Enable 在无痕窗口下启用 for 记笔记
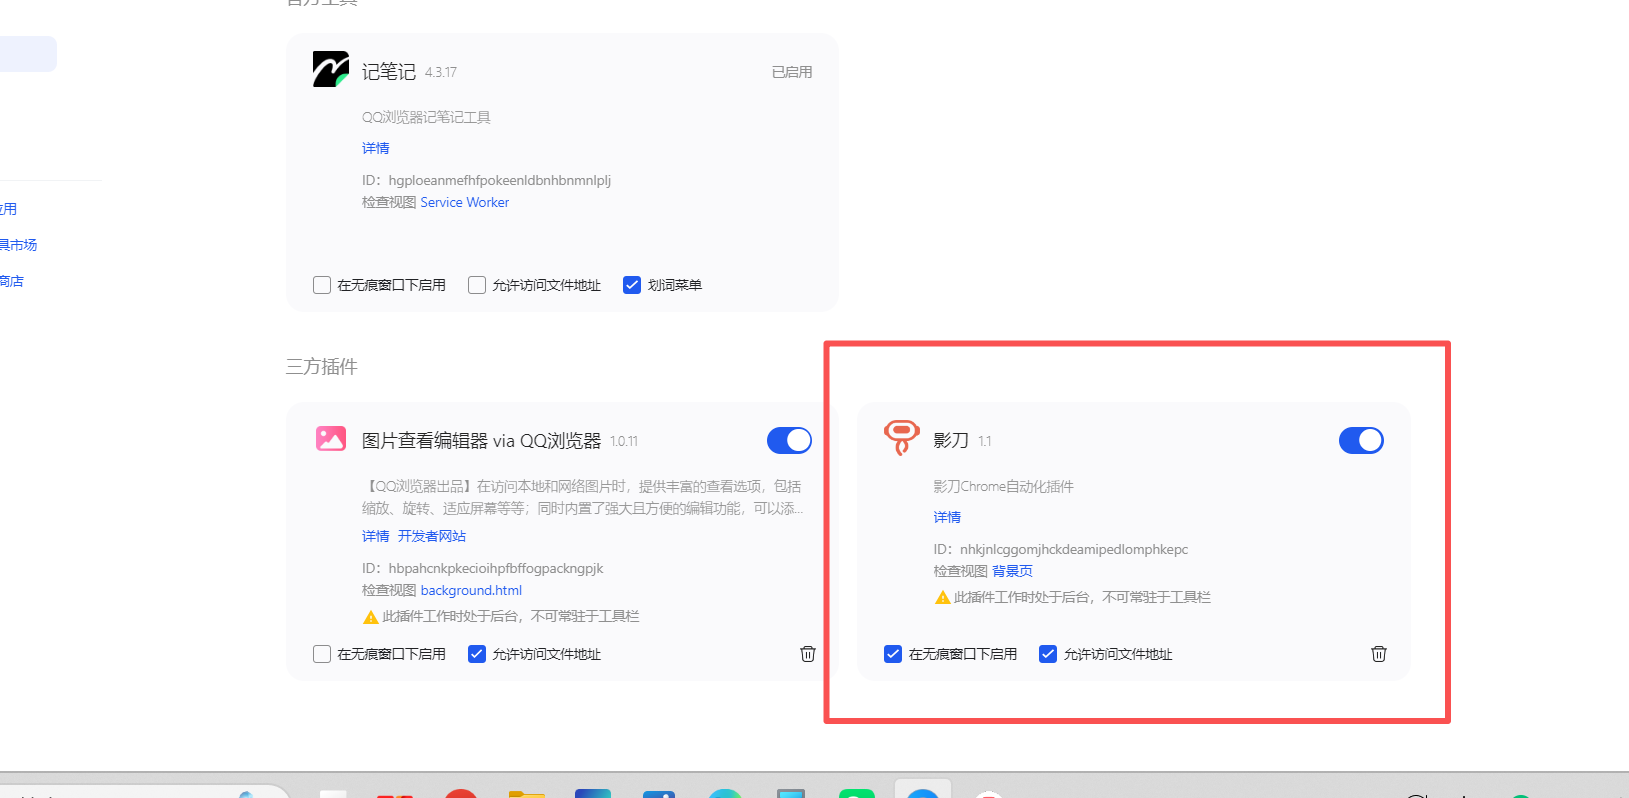Screen dimensions: 1629x798 [x=322, y=285]
